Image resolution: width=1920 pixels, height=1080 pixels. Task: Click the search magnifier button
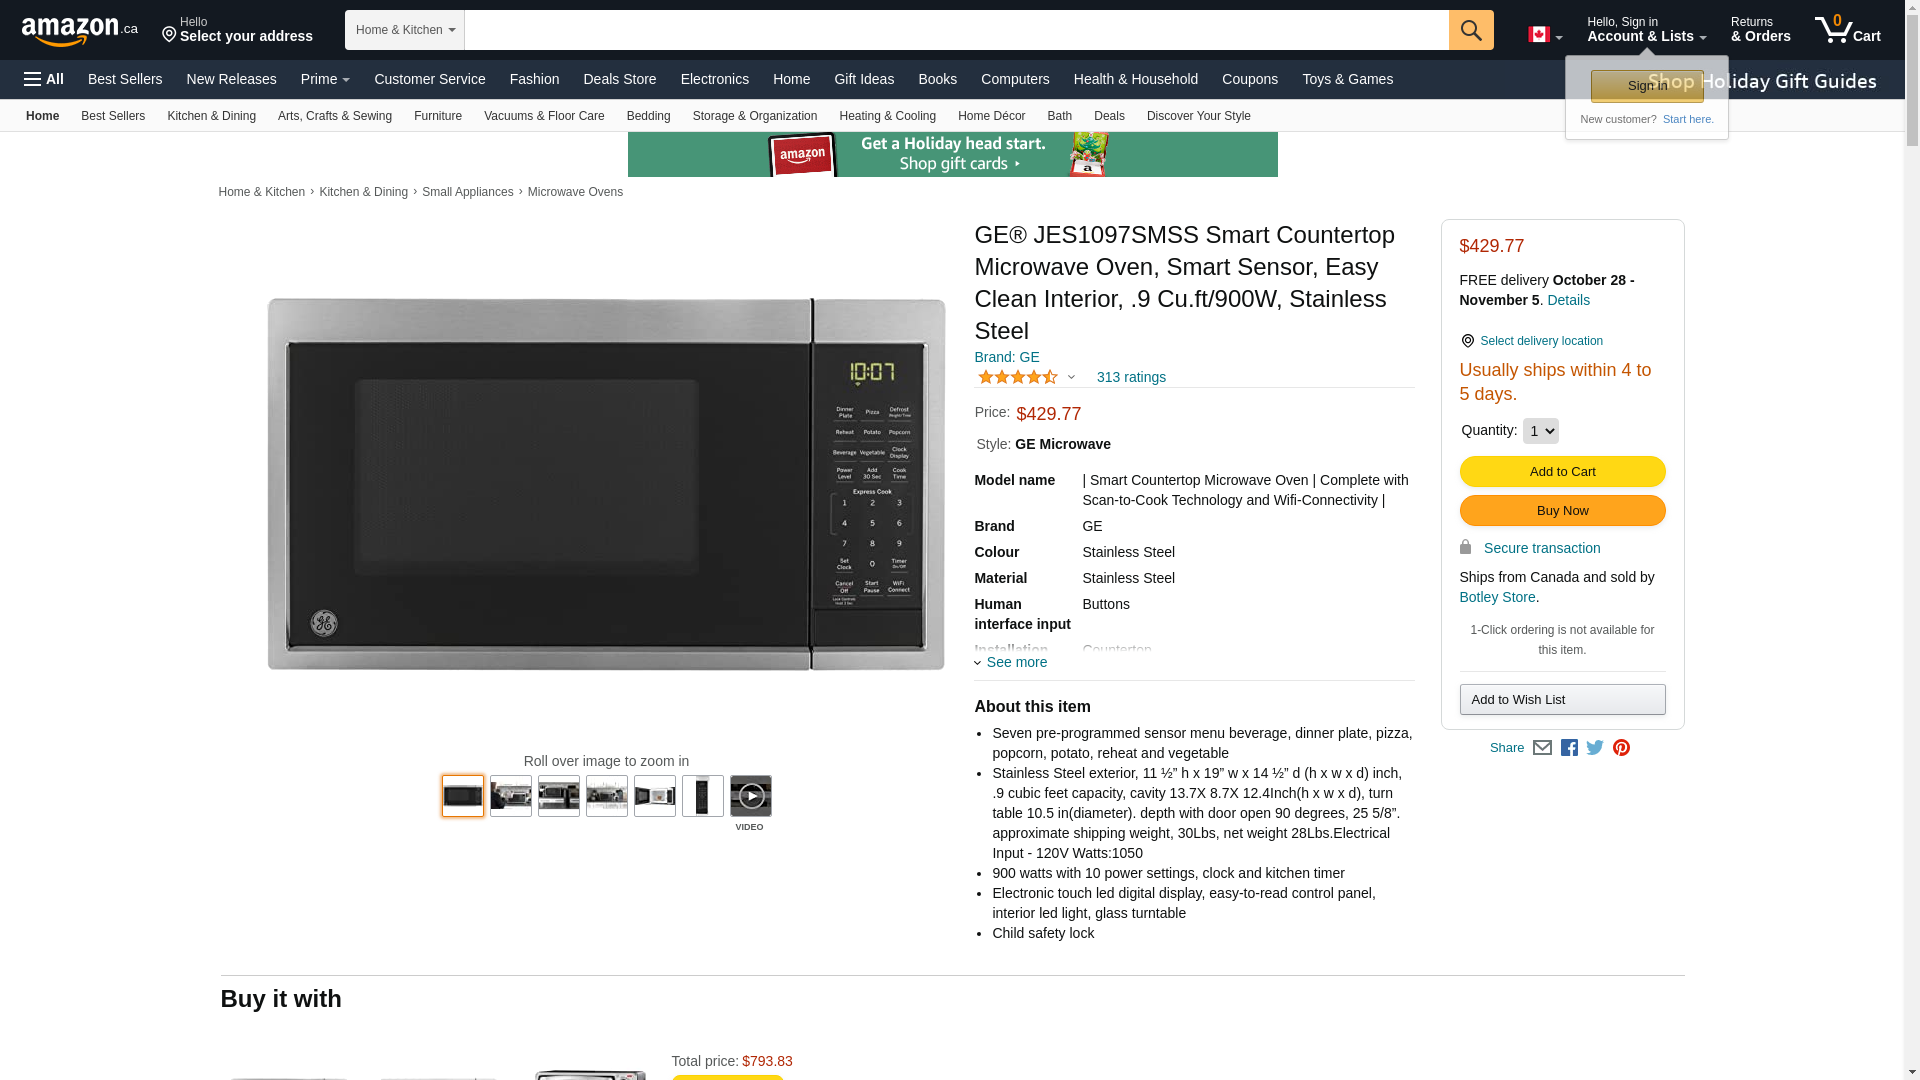point(1470,30)
